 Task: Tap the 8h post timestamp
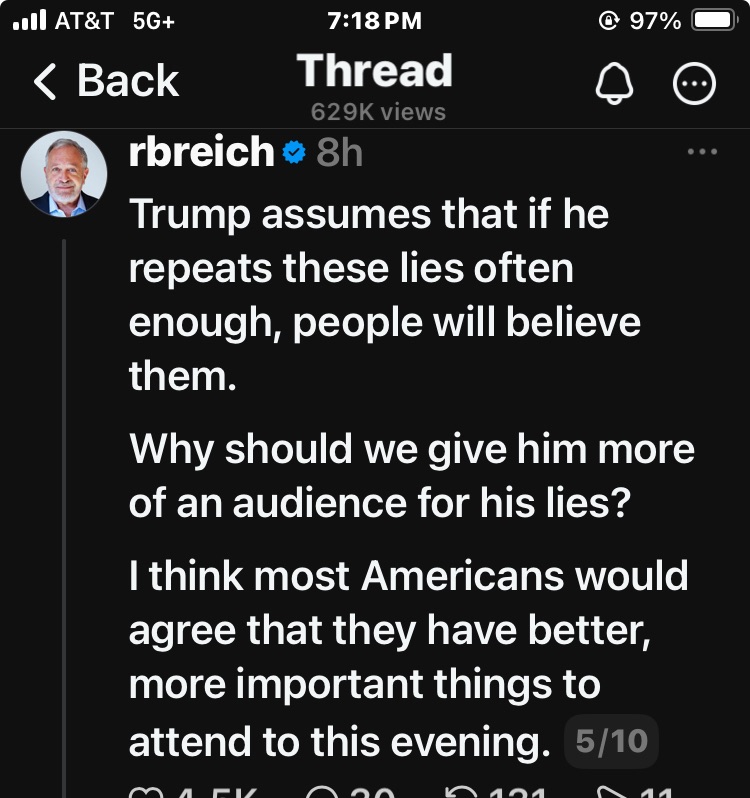[x=339, y=153]
